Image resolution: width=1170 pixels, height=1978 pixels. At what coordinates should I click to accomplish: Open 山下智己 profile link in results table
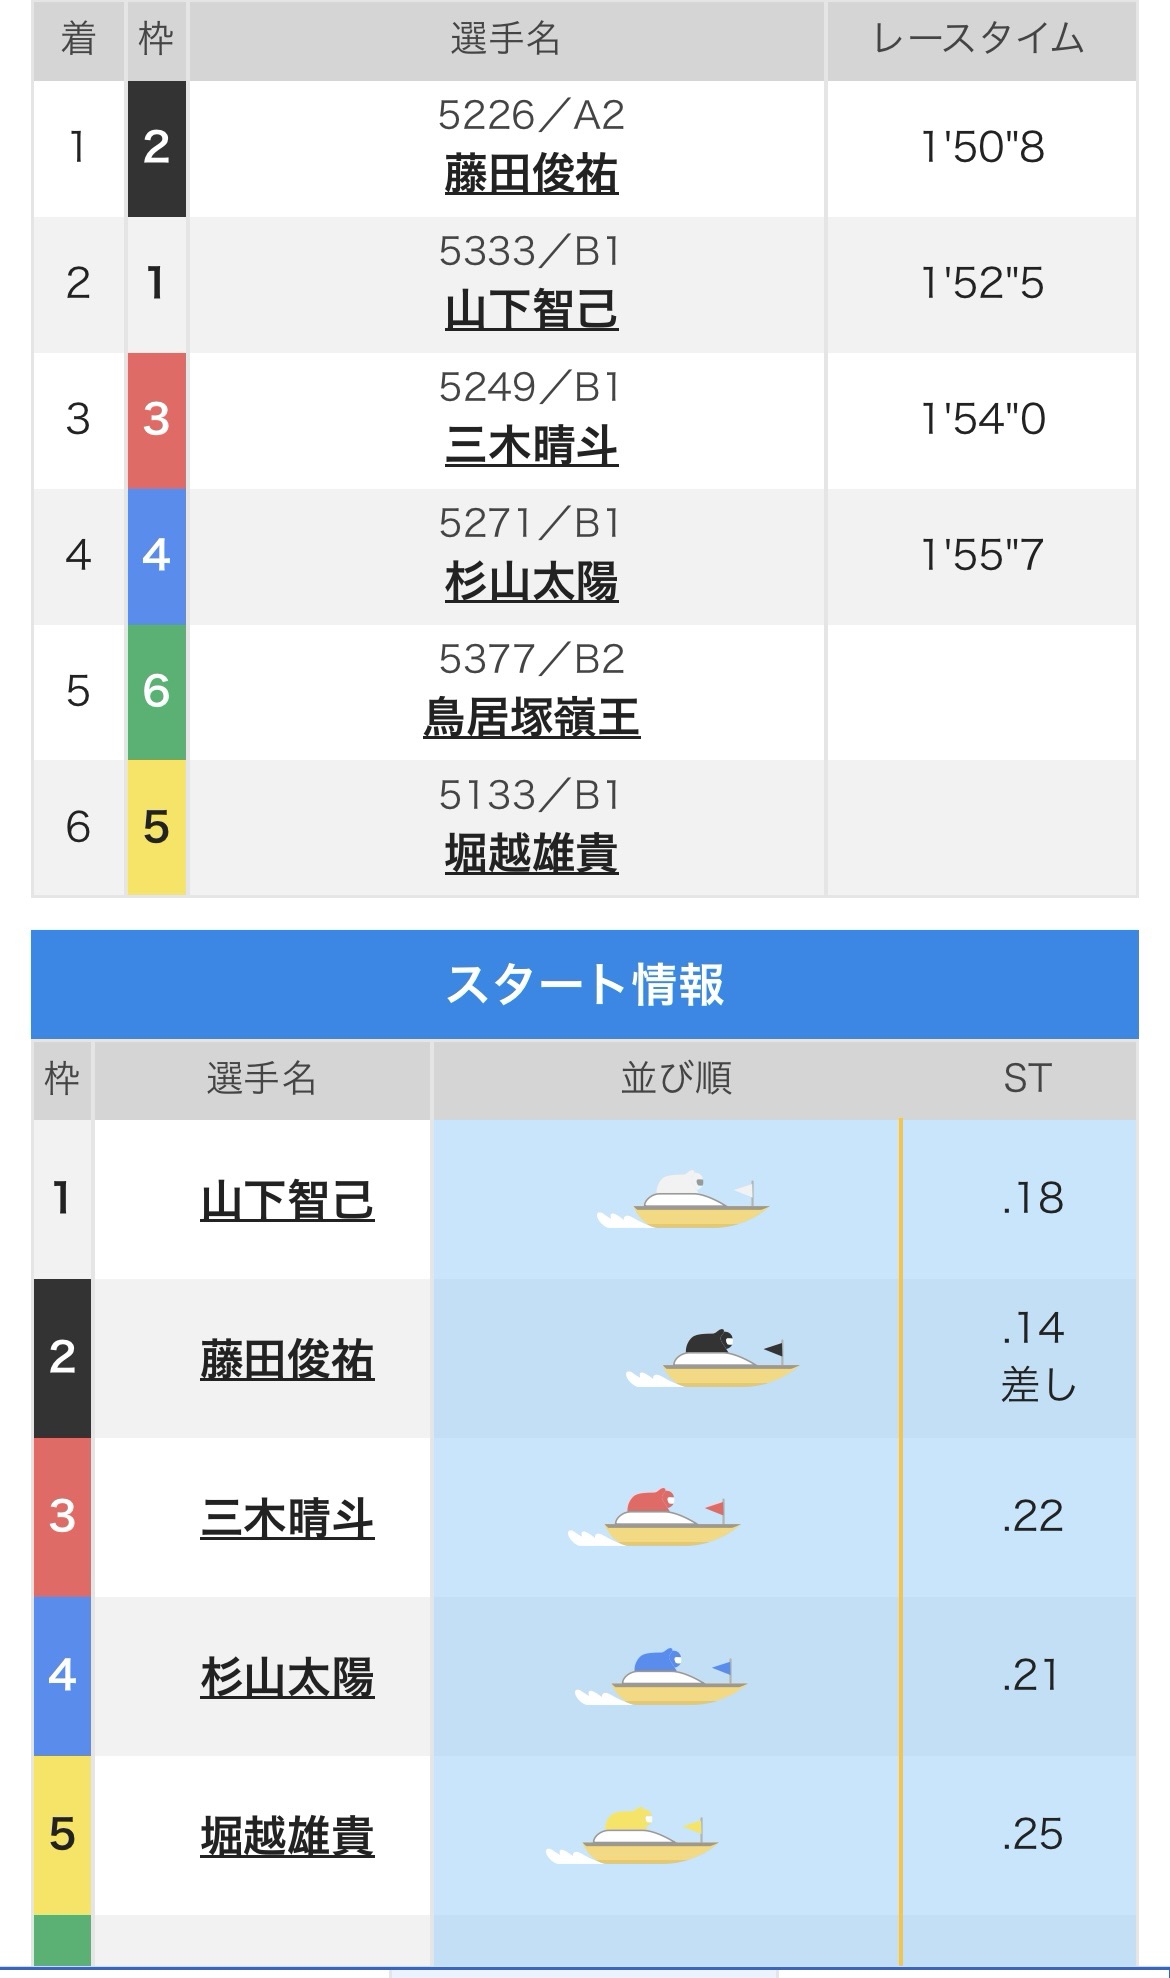point(531,311)
